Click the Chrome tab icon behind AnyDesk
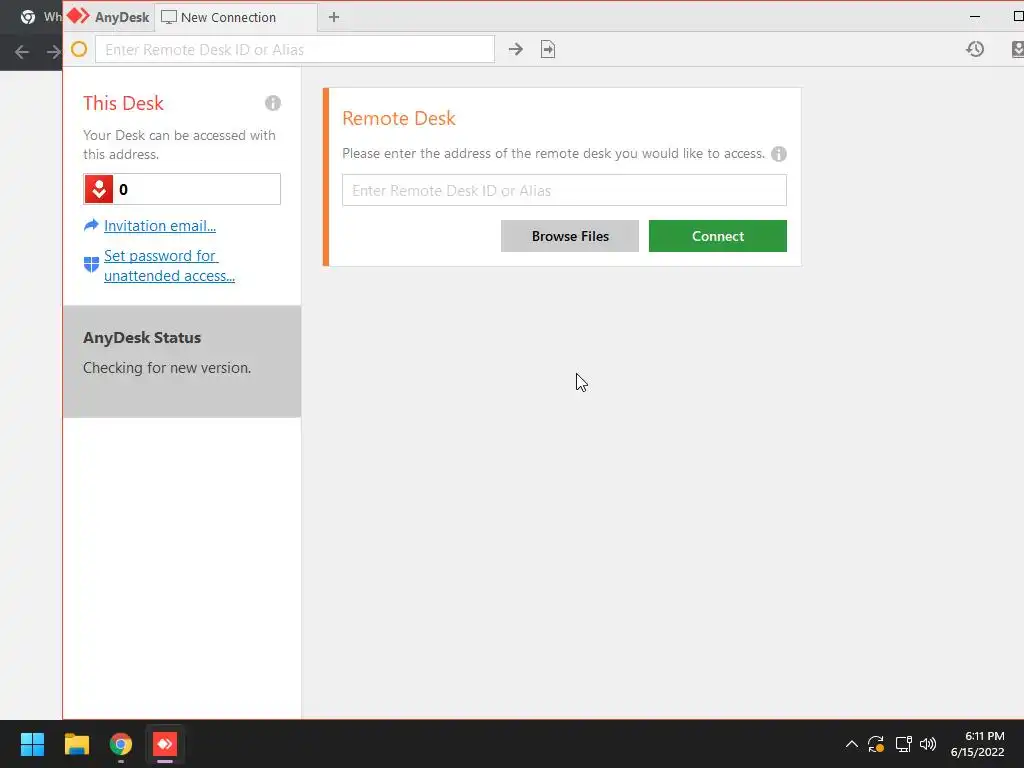 [28, 17]
